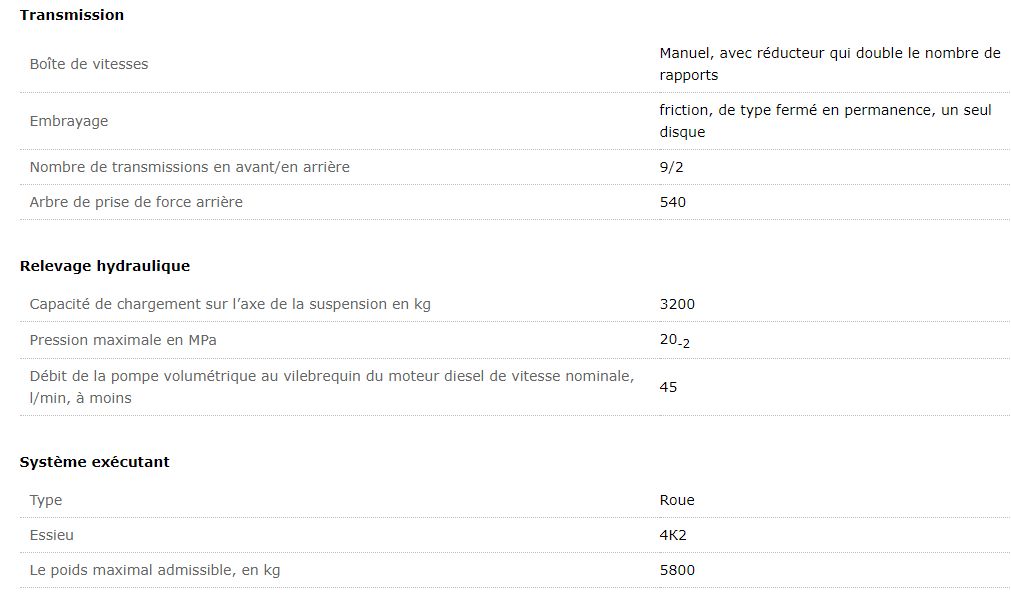Select Arbre de prise de force arrière
Image resolution: width=1011 pixels, height=594 pixels.
[x=136, y=202]
